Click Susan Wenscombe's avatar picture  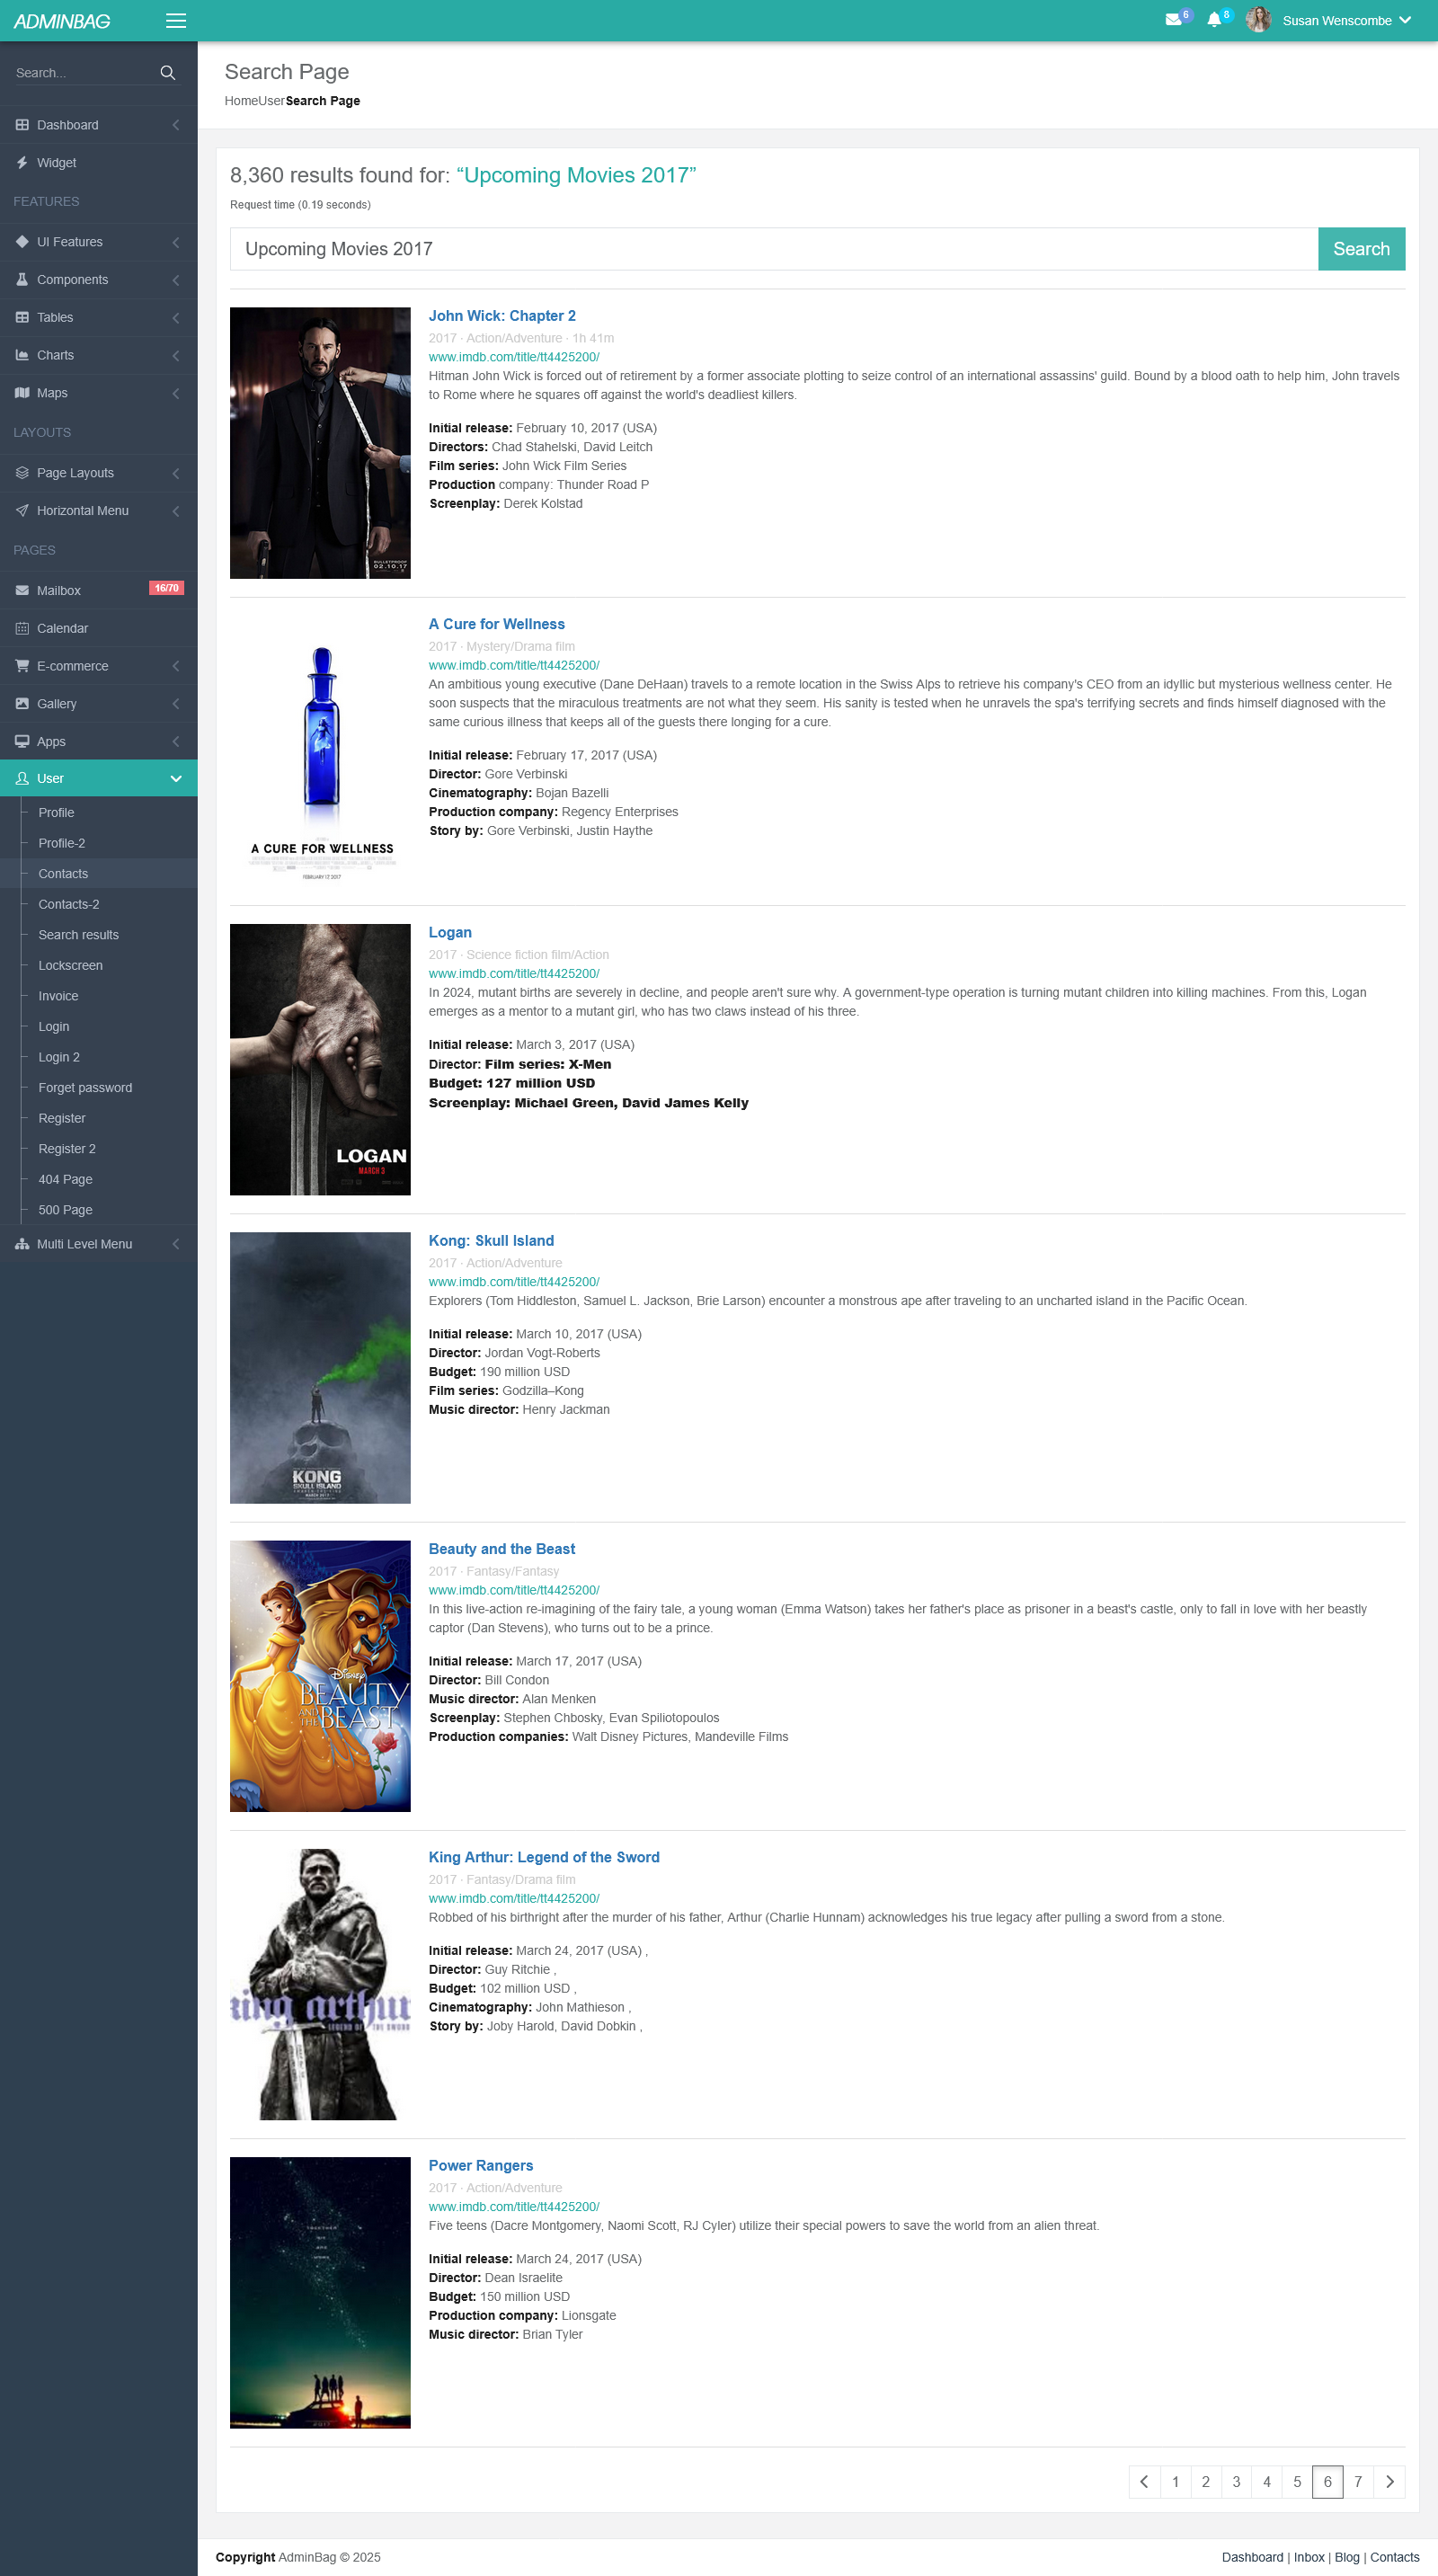coord(1258,20)
